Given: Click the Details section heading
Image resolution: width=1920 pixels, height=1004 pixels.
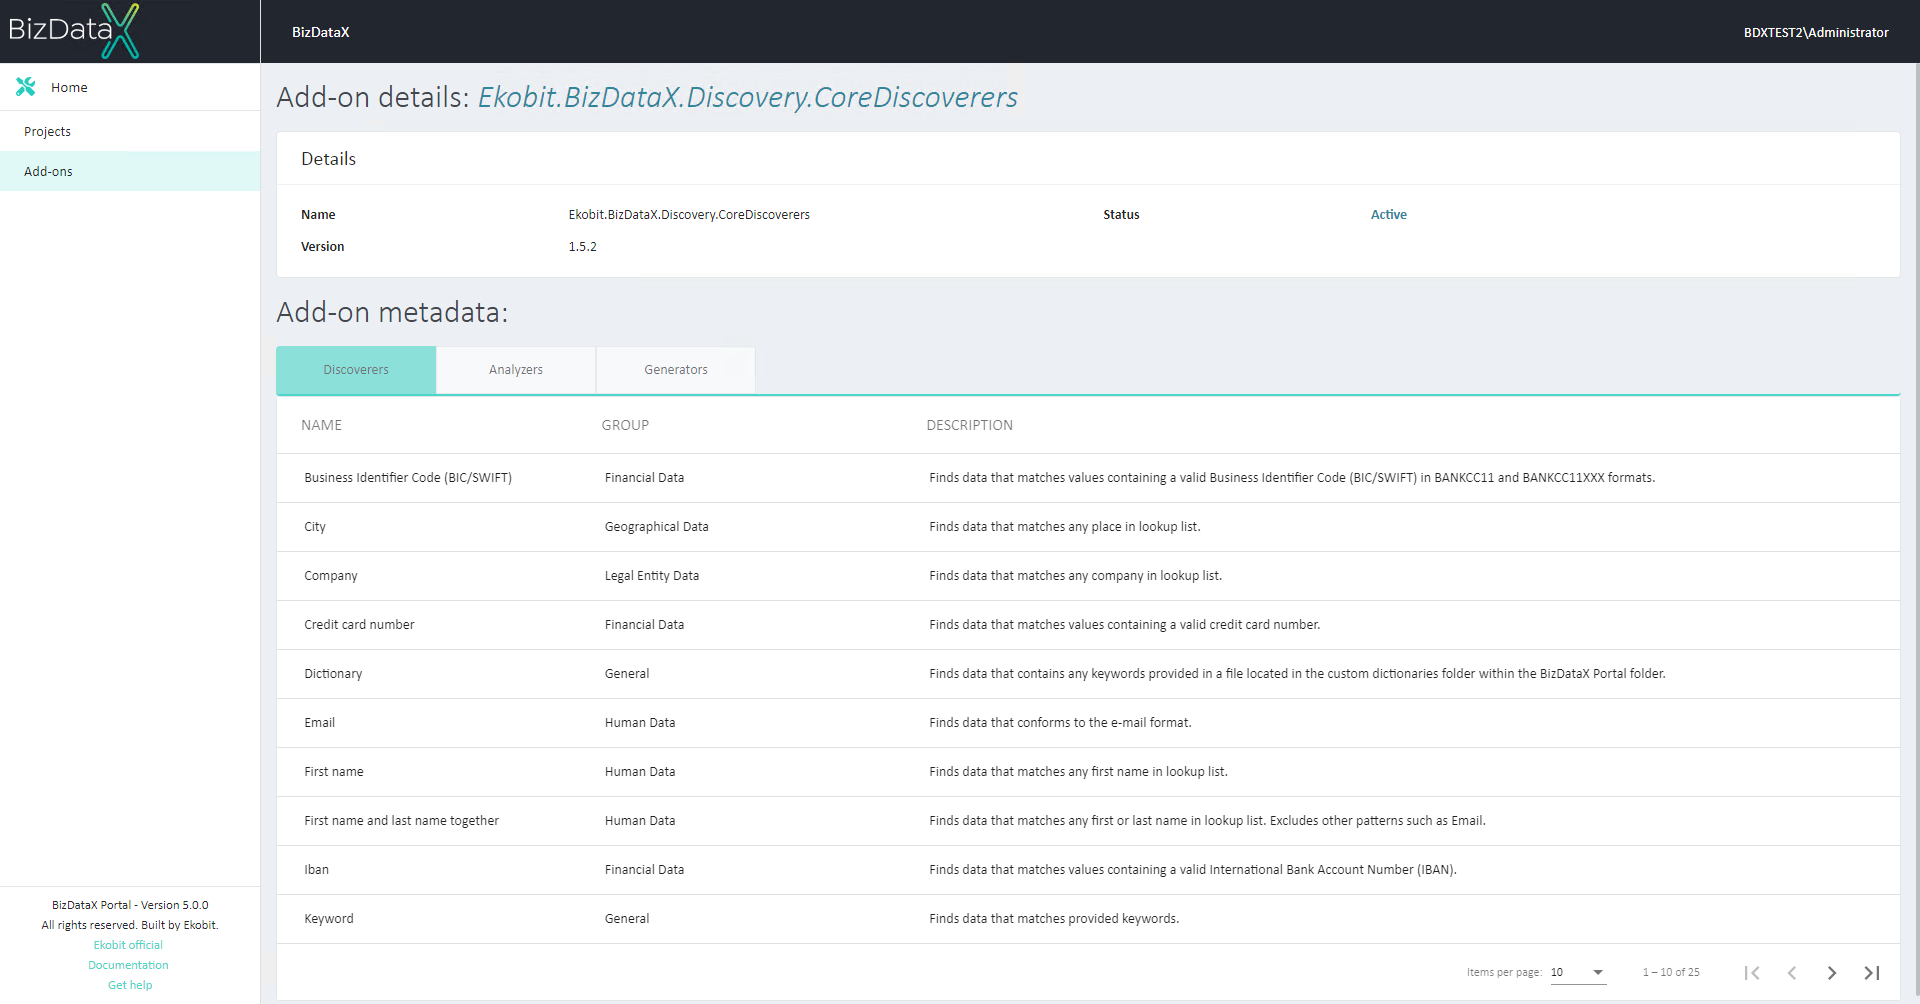Looking at the screenshot, I should click(328, 159).
